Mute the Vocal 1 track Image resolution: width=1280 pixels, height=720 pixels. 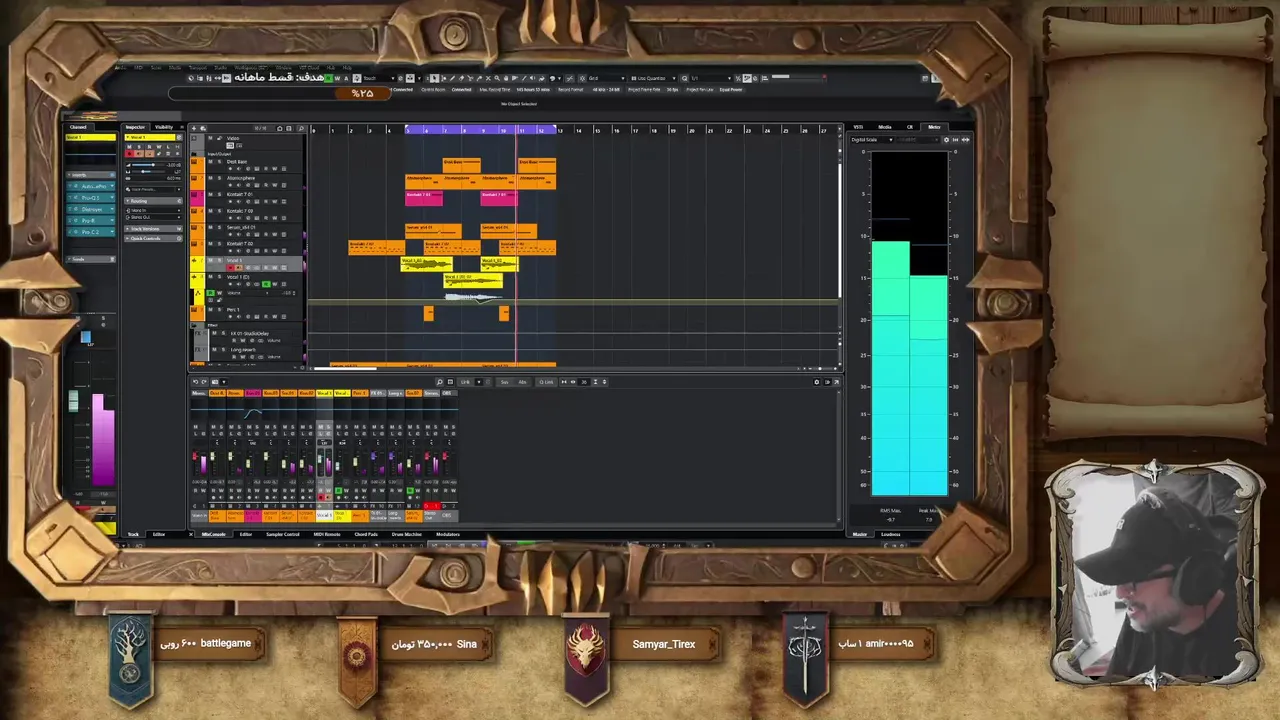click(x=210, y=260)
